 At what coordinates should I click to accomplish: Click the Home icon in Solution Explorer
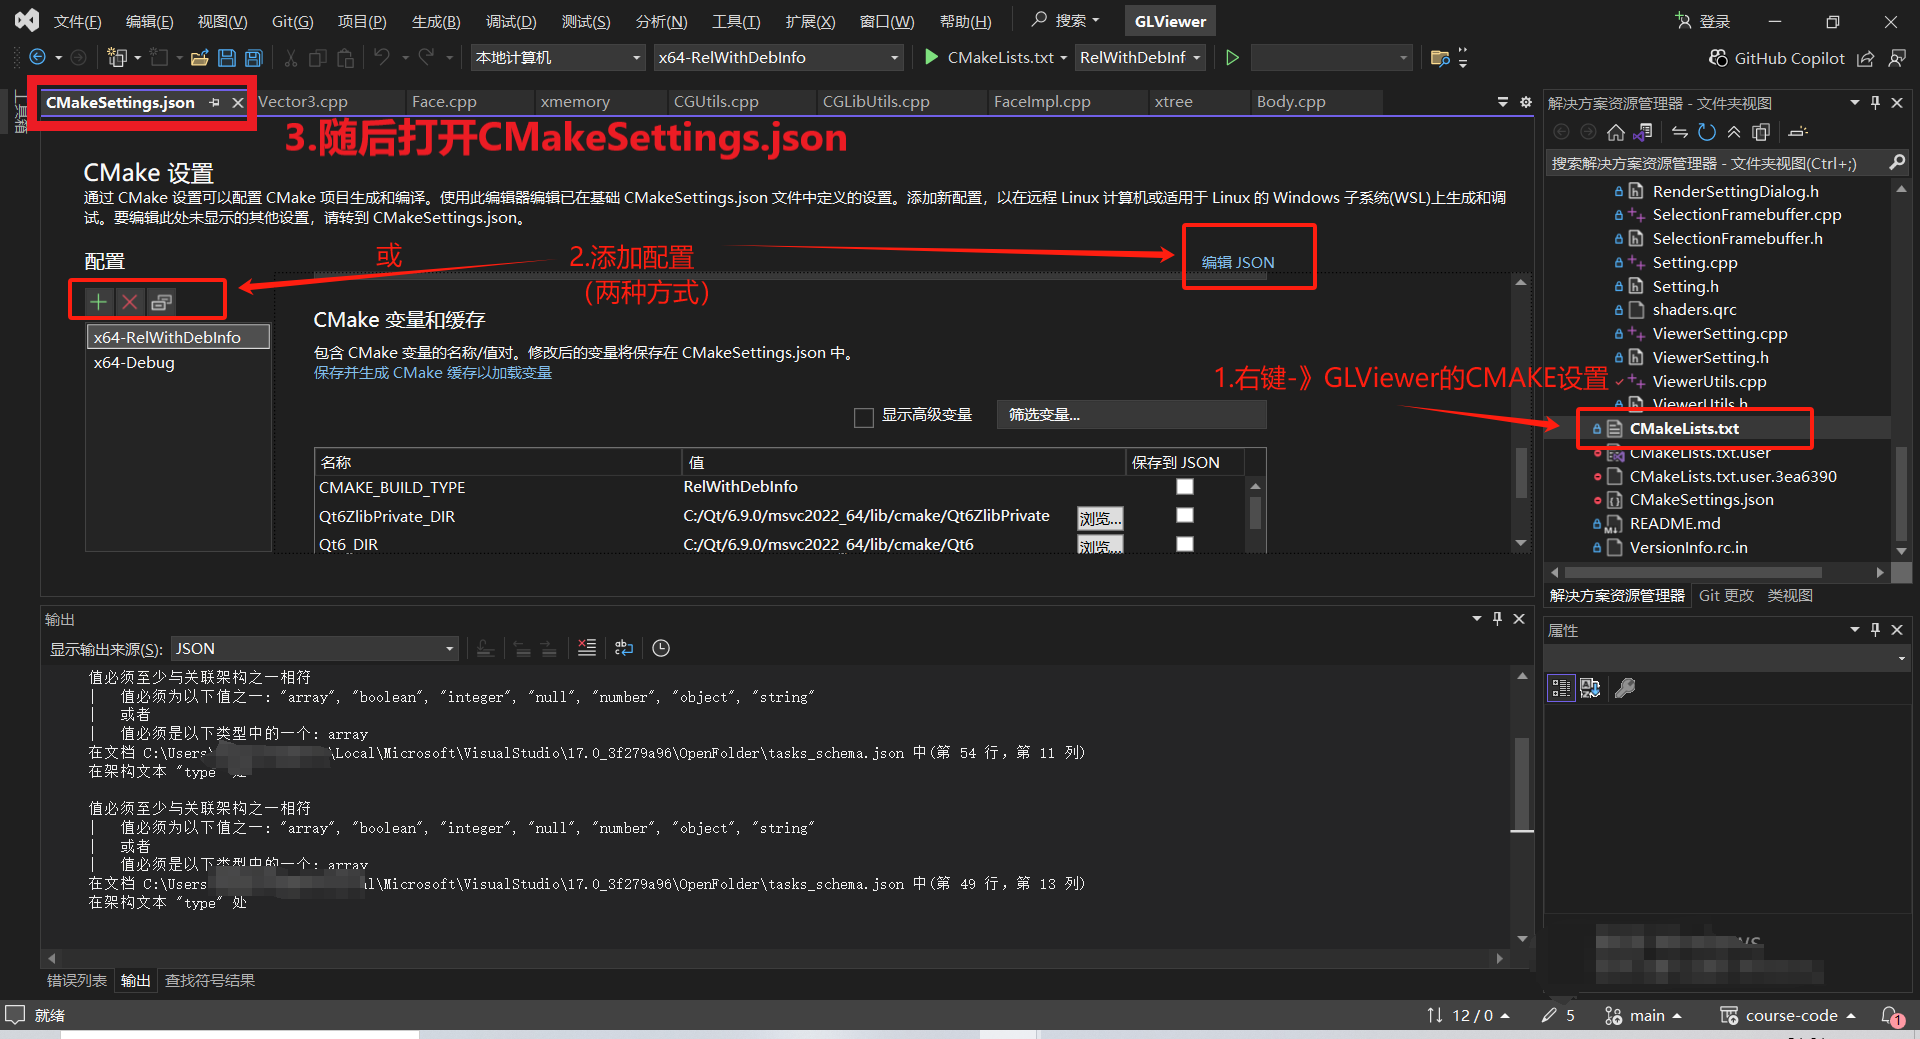click(1615, 132)
